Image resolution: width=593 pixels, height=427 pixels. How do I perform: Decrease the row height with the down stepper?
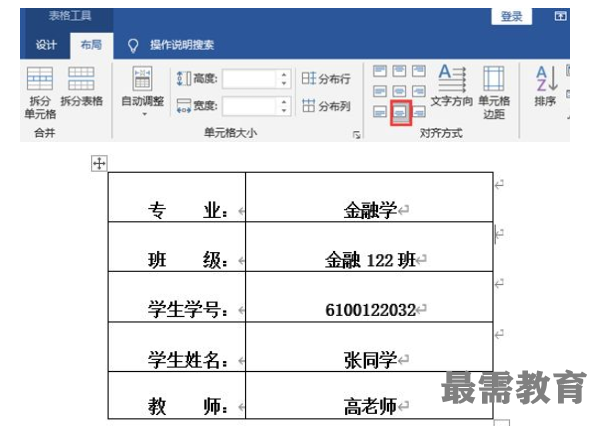(x=284, y=84)
